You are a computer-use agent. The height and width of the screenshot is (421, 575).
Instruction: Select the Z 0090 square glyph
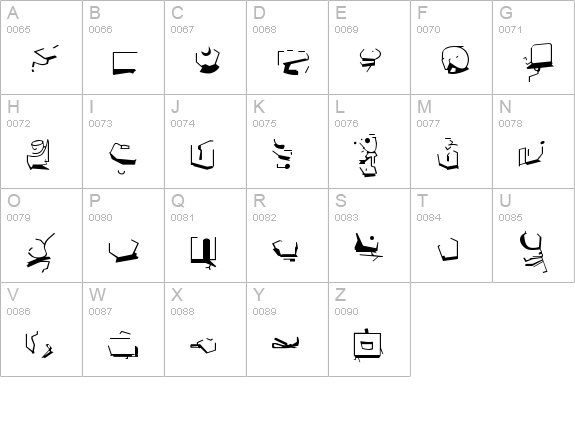click(x=367, y=345)
